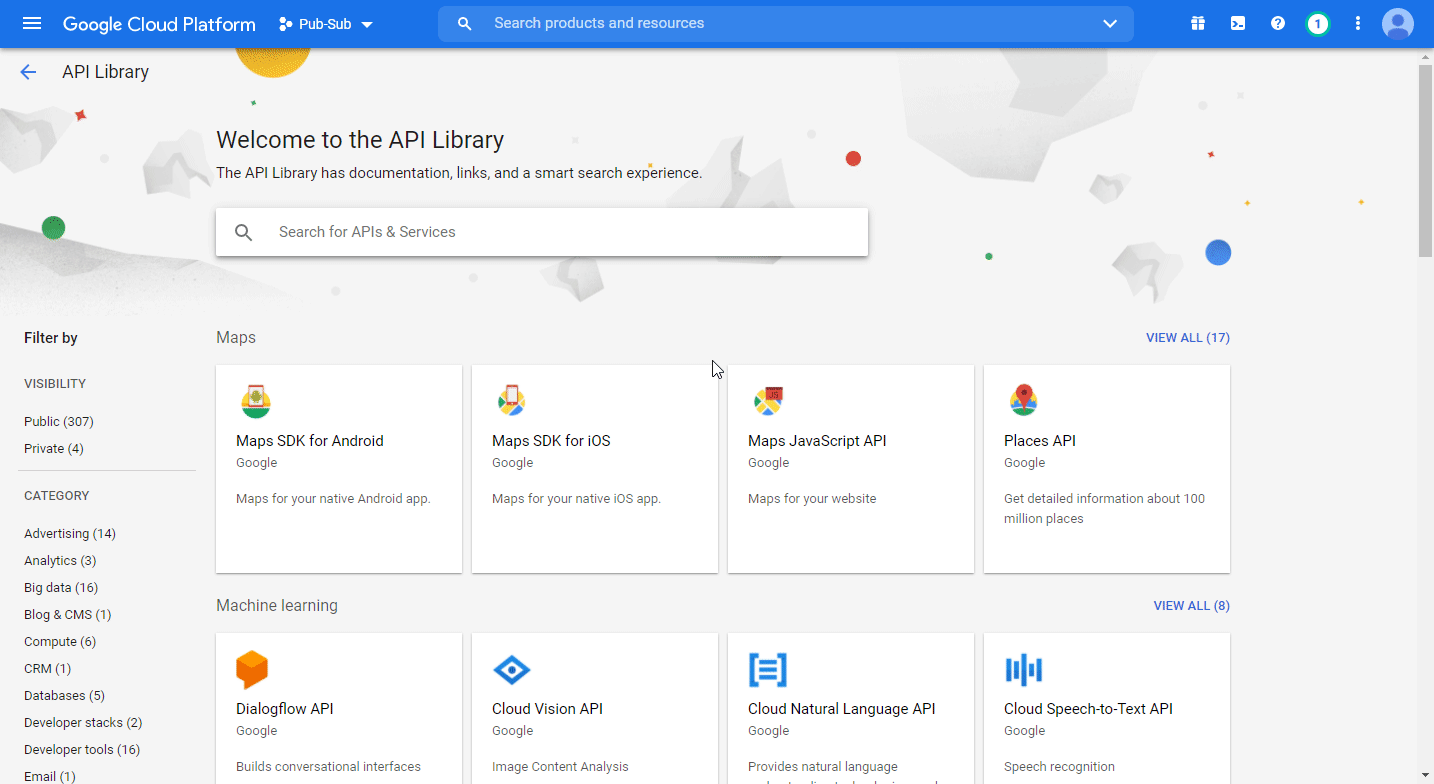Filter by Analytics category

[60, 561]
